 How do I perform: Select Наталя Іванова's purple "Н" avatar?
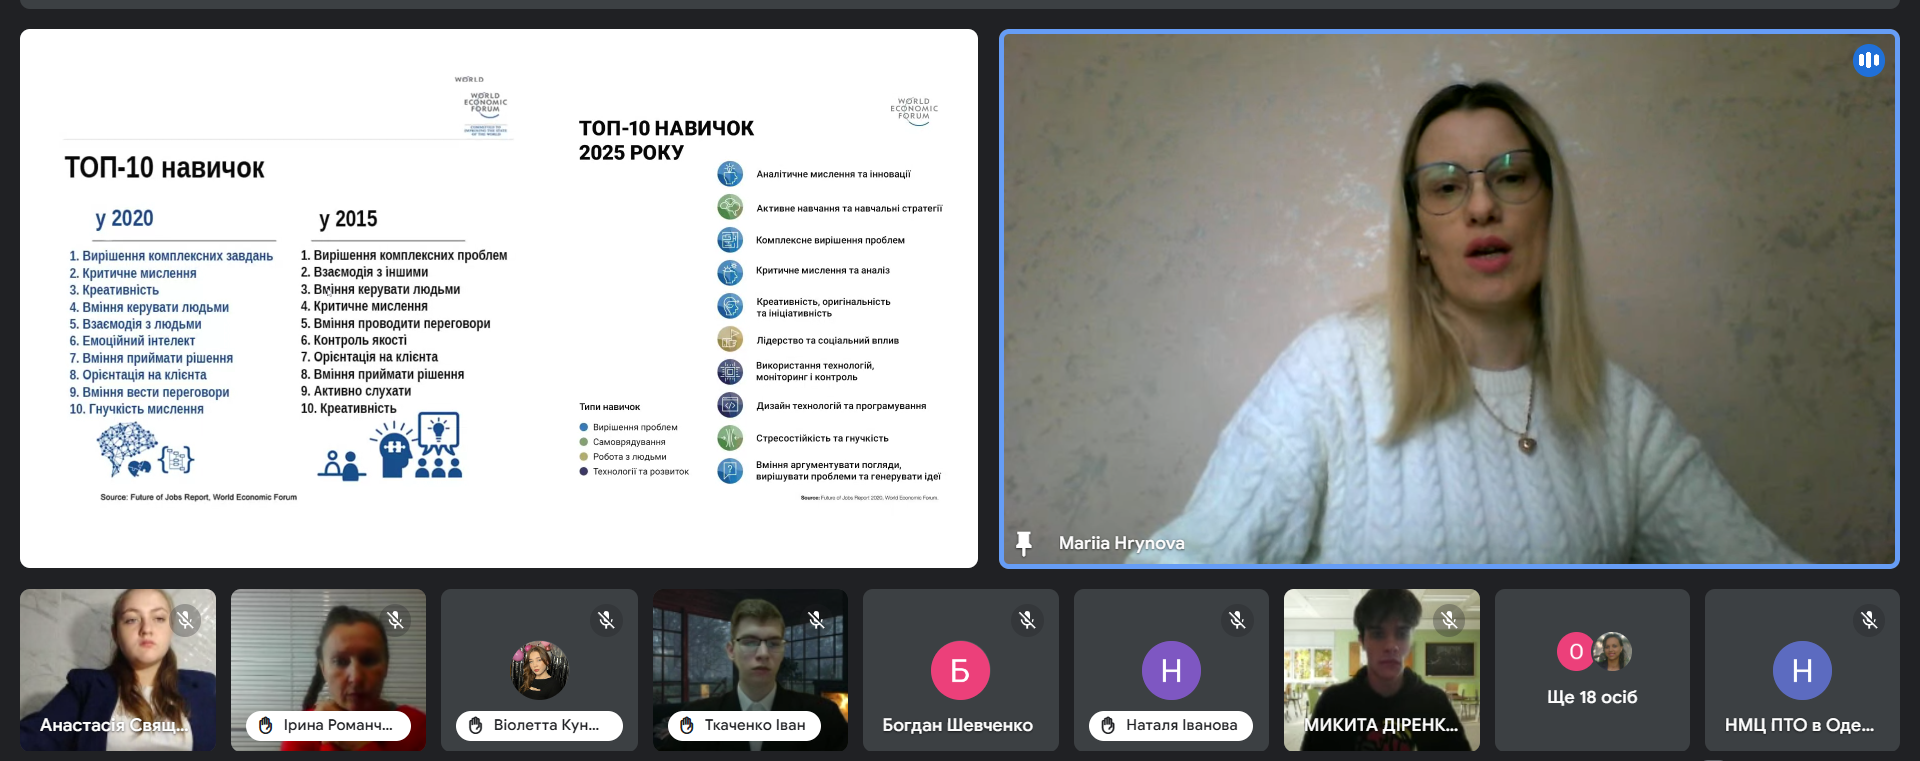(x=1171, y=670)
